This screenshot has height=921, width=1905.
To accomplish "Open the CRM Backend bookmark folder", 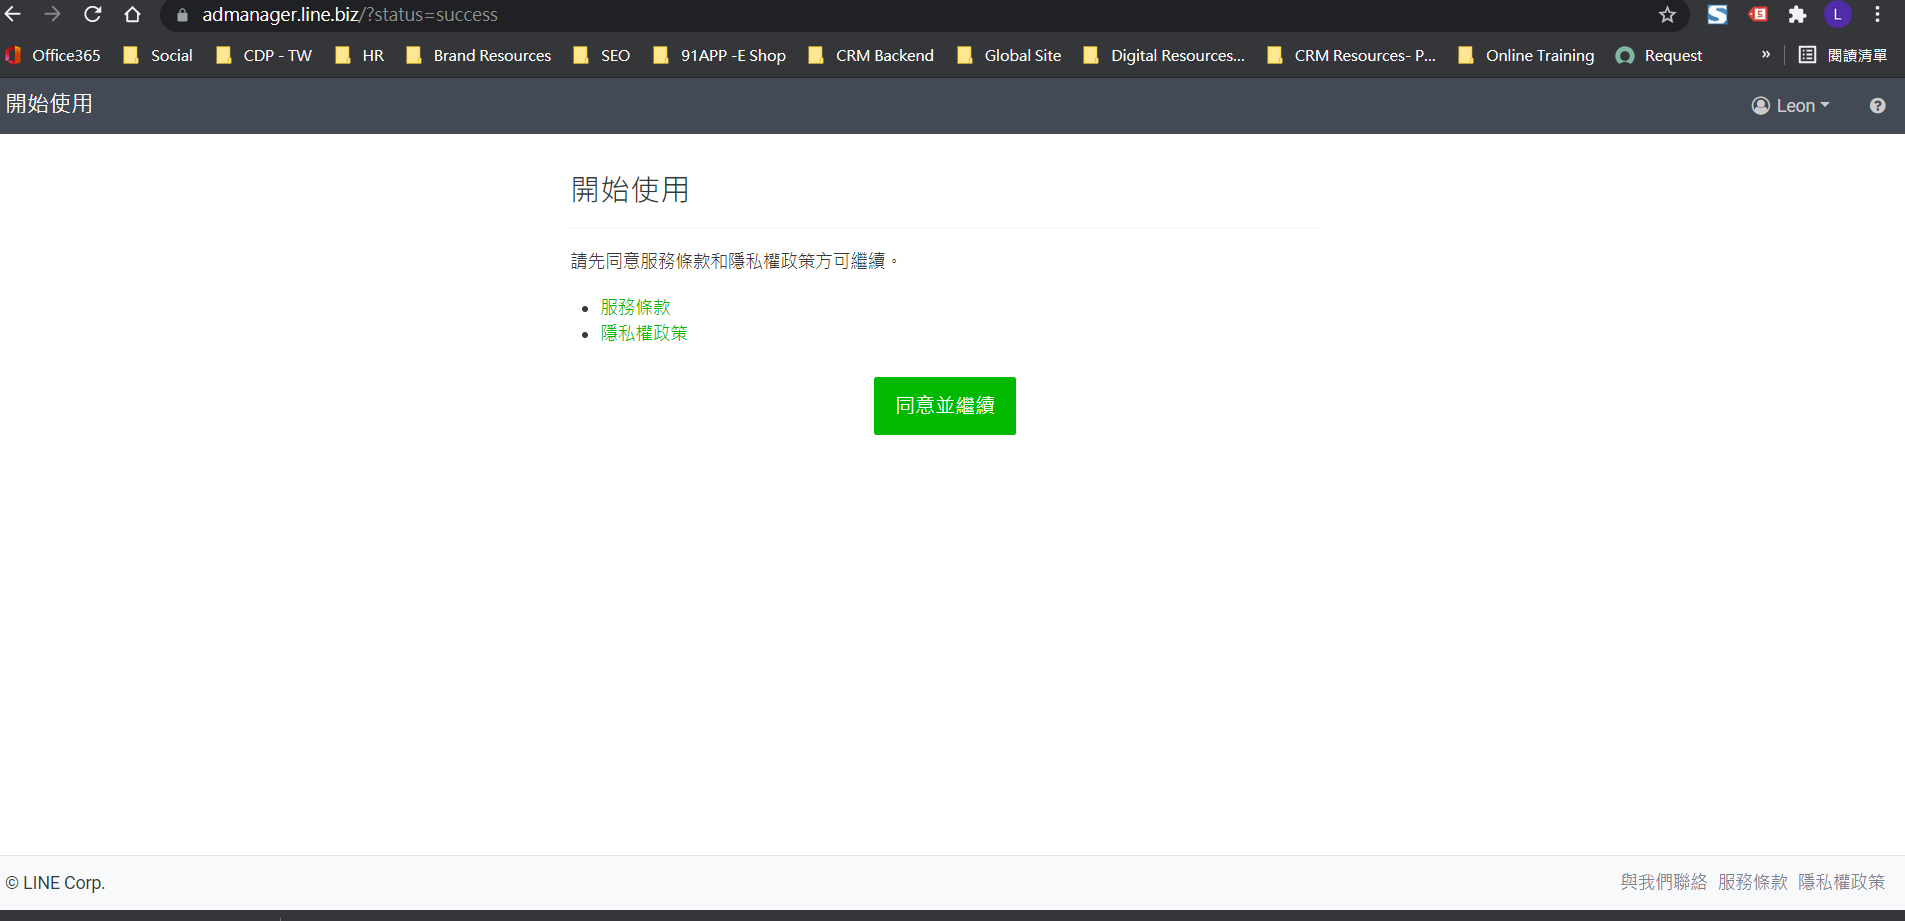I will point(871,56).
